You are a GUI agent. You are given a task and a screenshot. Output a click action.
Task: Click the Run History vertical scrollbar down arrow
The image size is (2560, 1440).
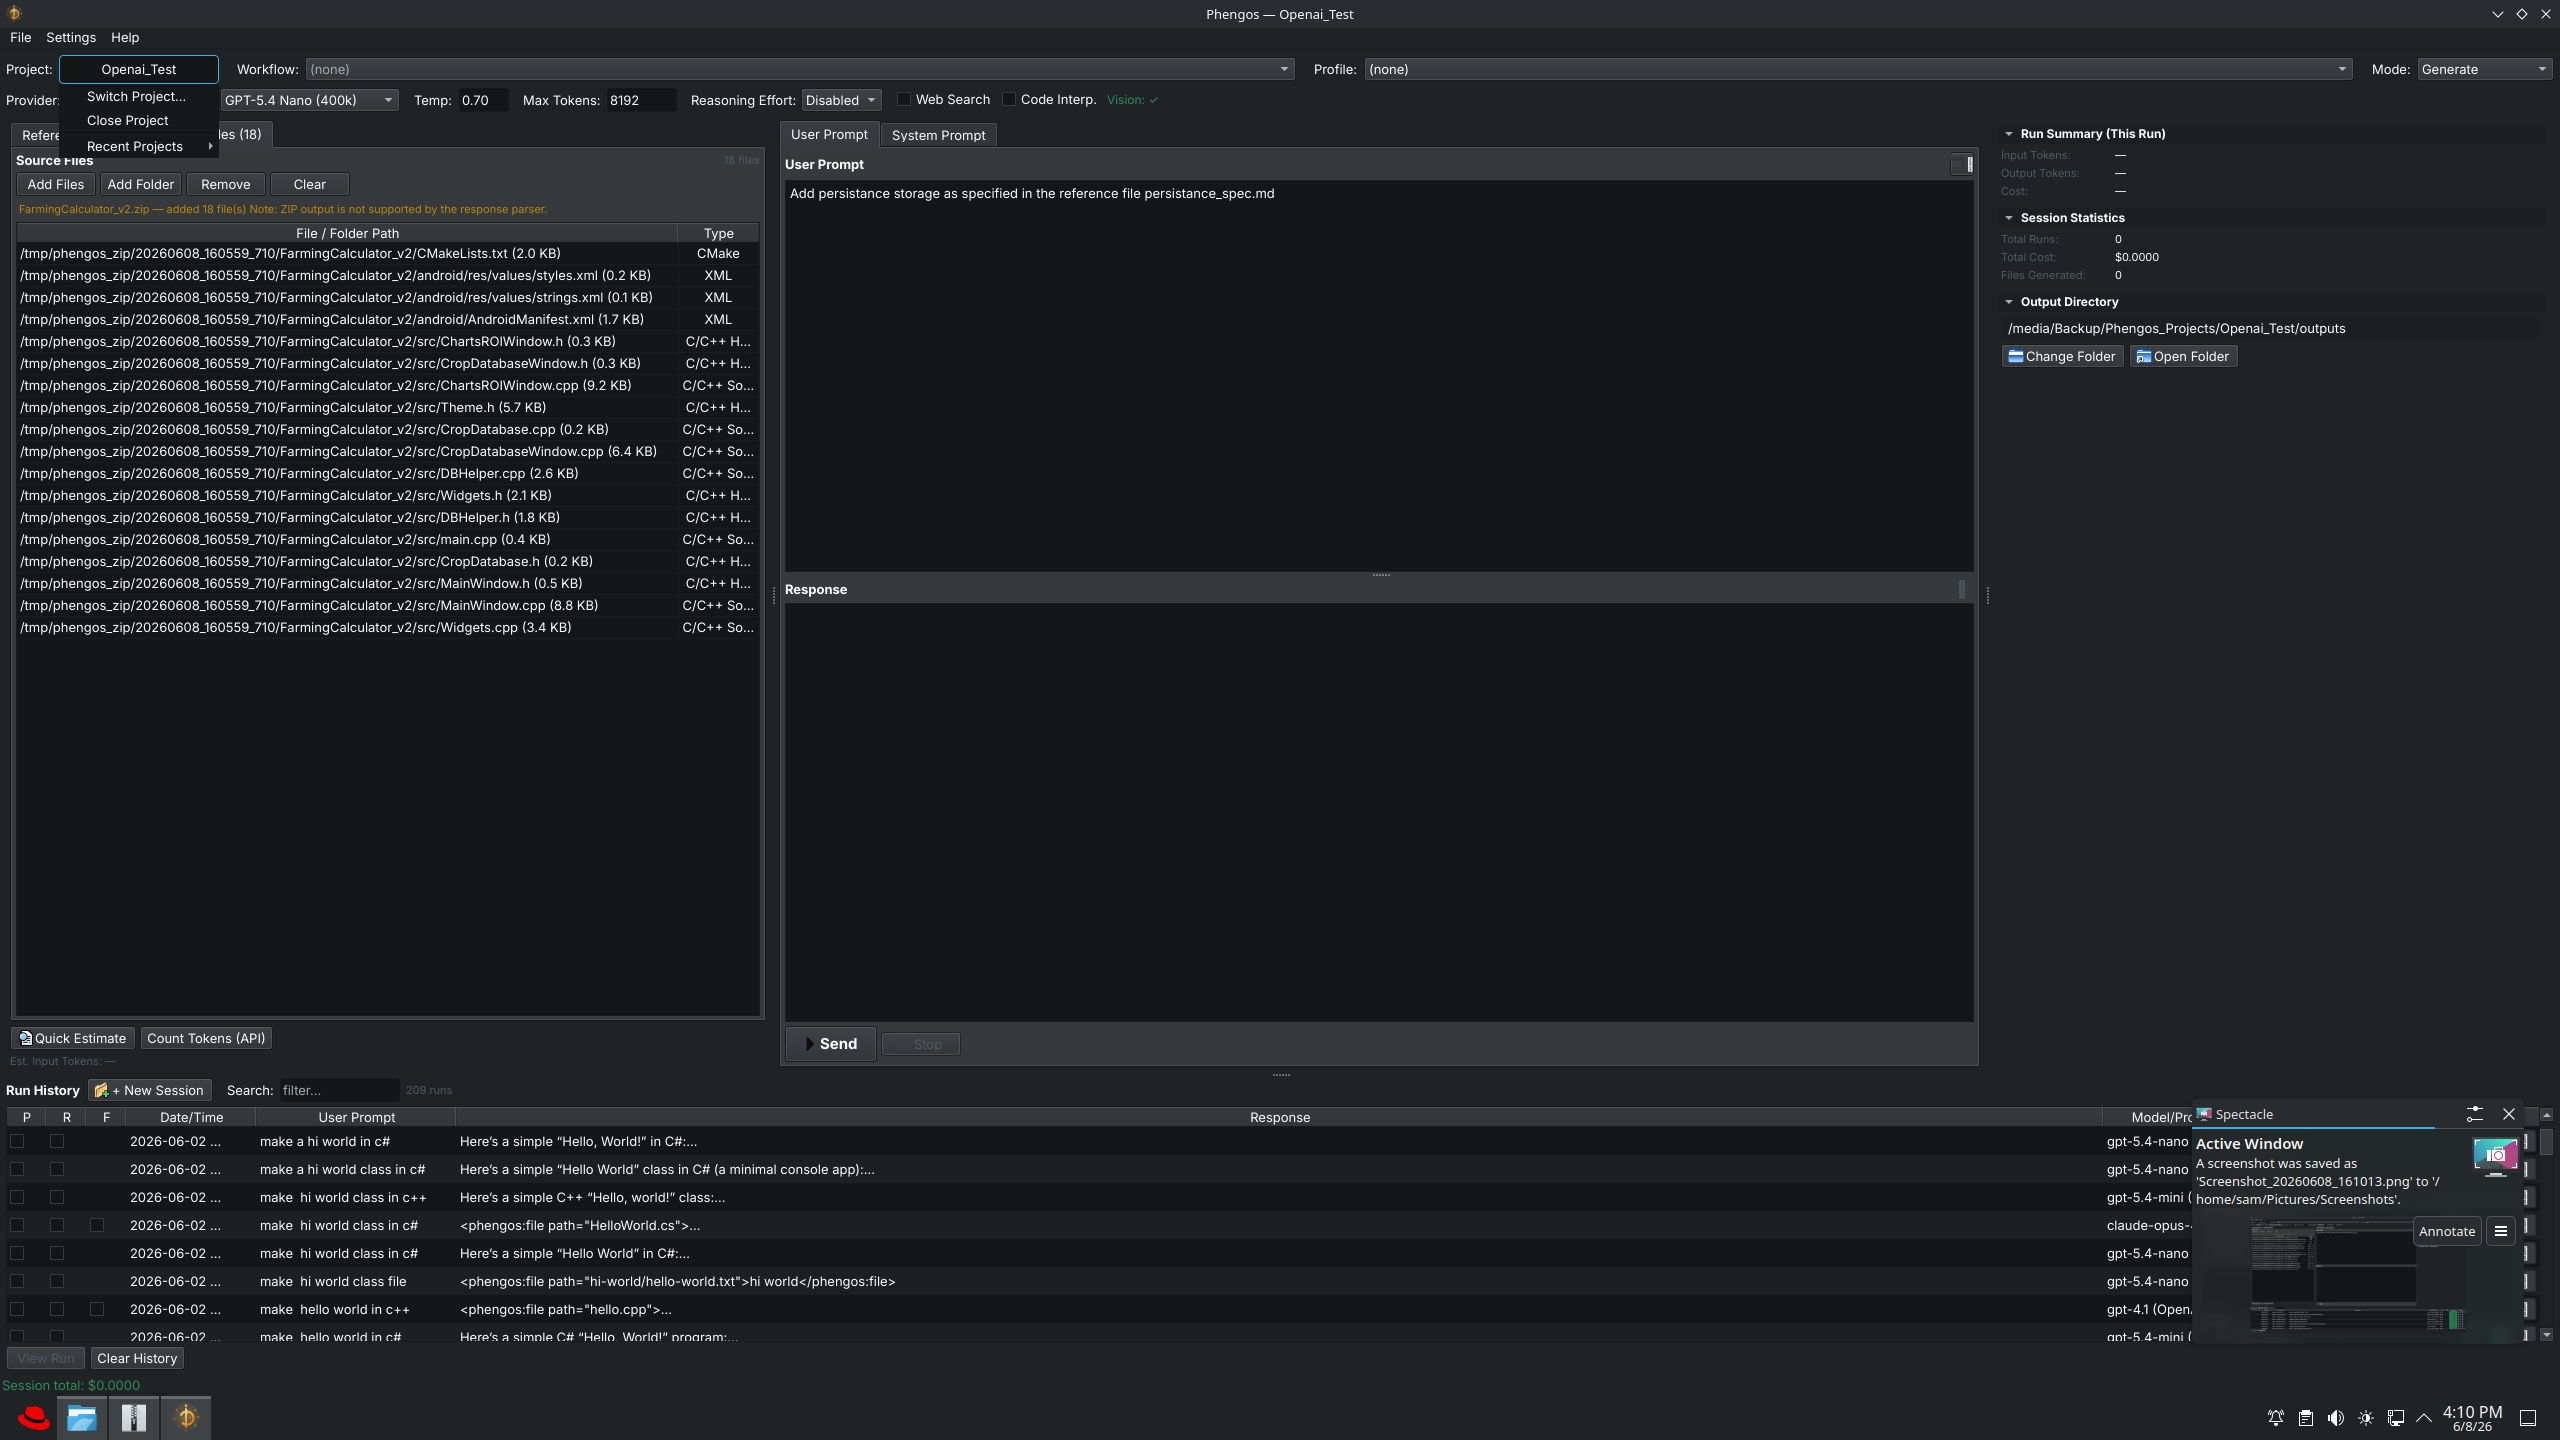(x=2546, y=1335)
